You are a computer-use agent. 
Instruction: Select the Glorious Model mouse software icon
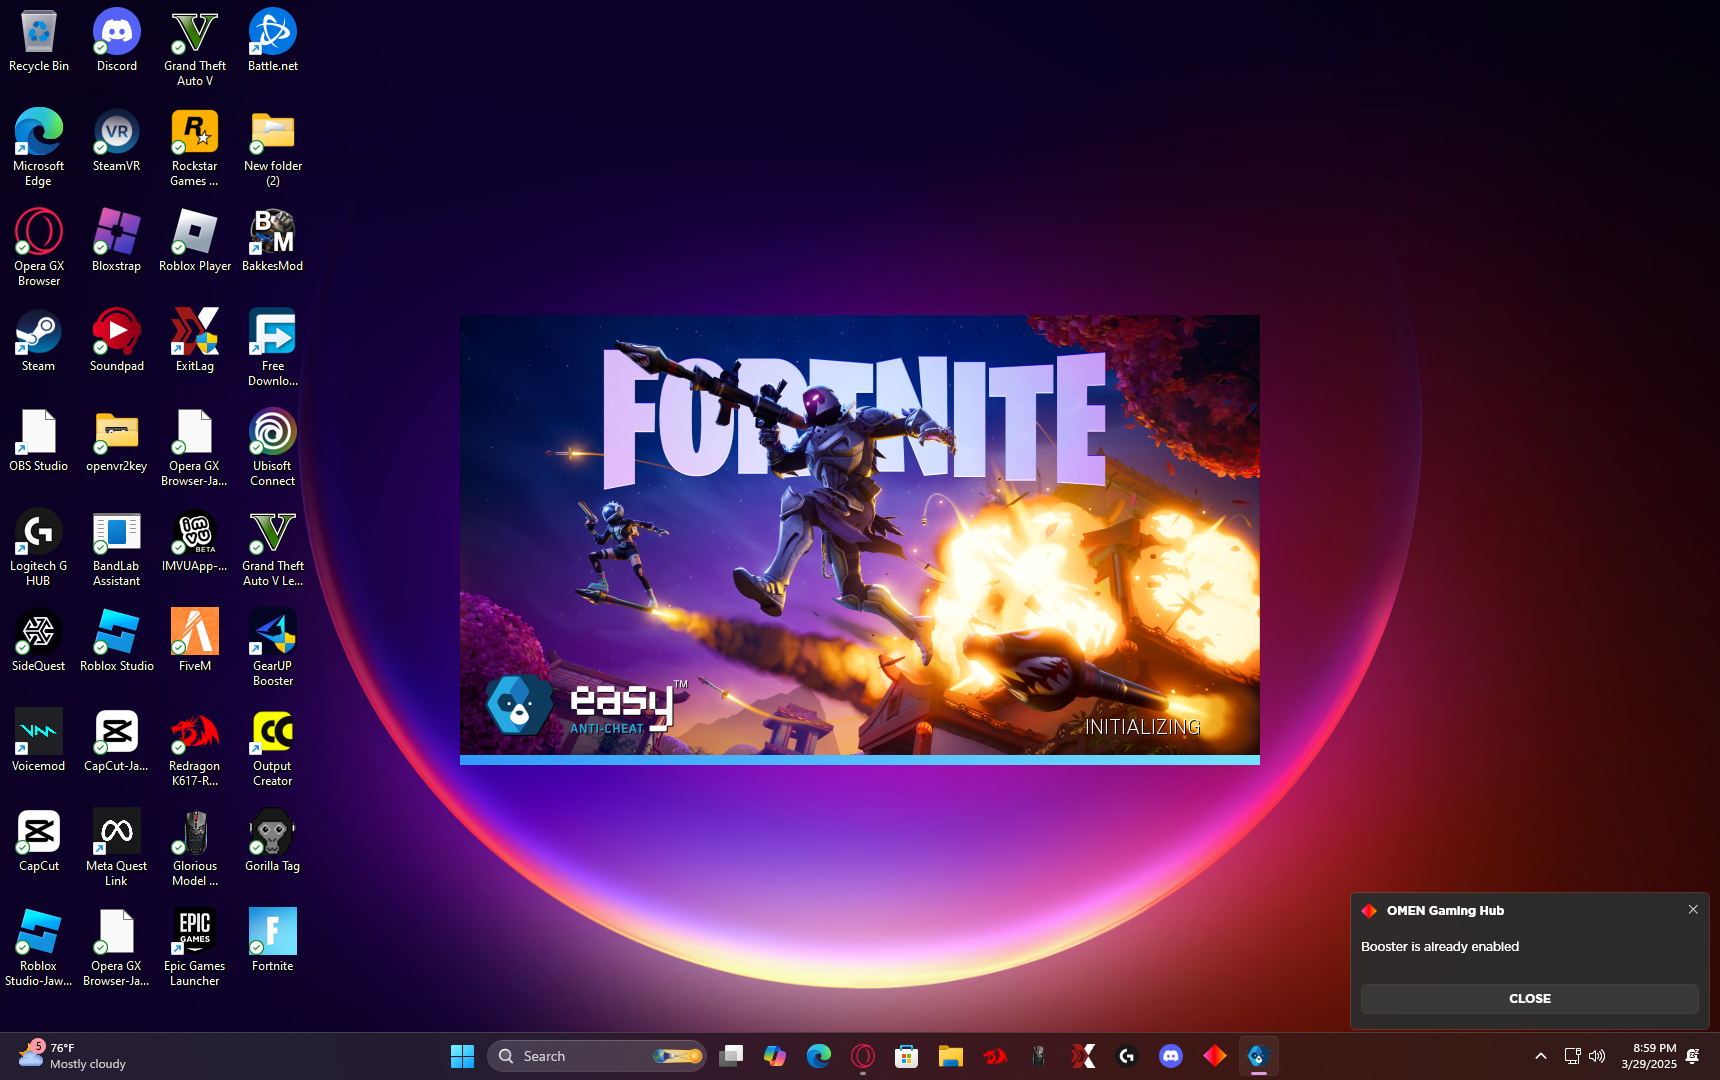click(x=195, y=848)
